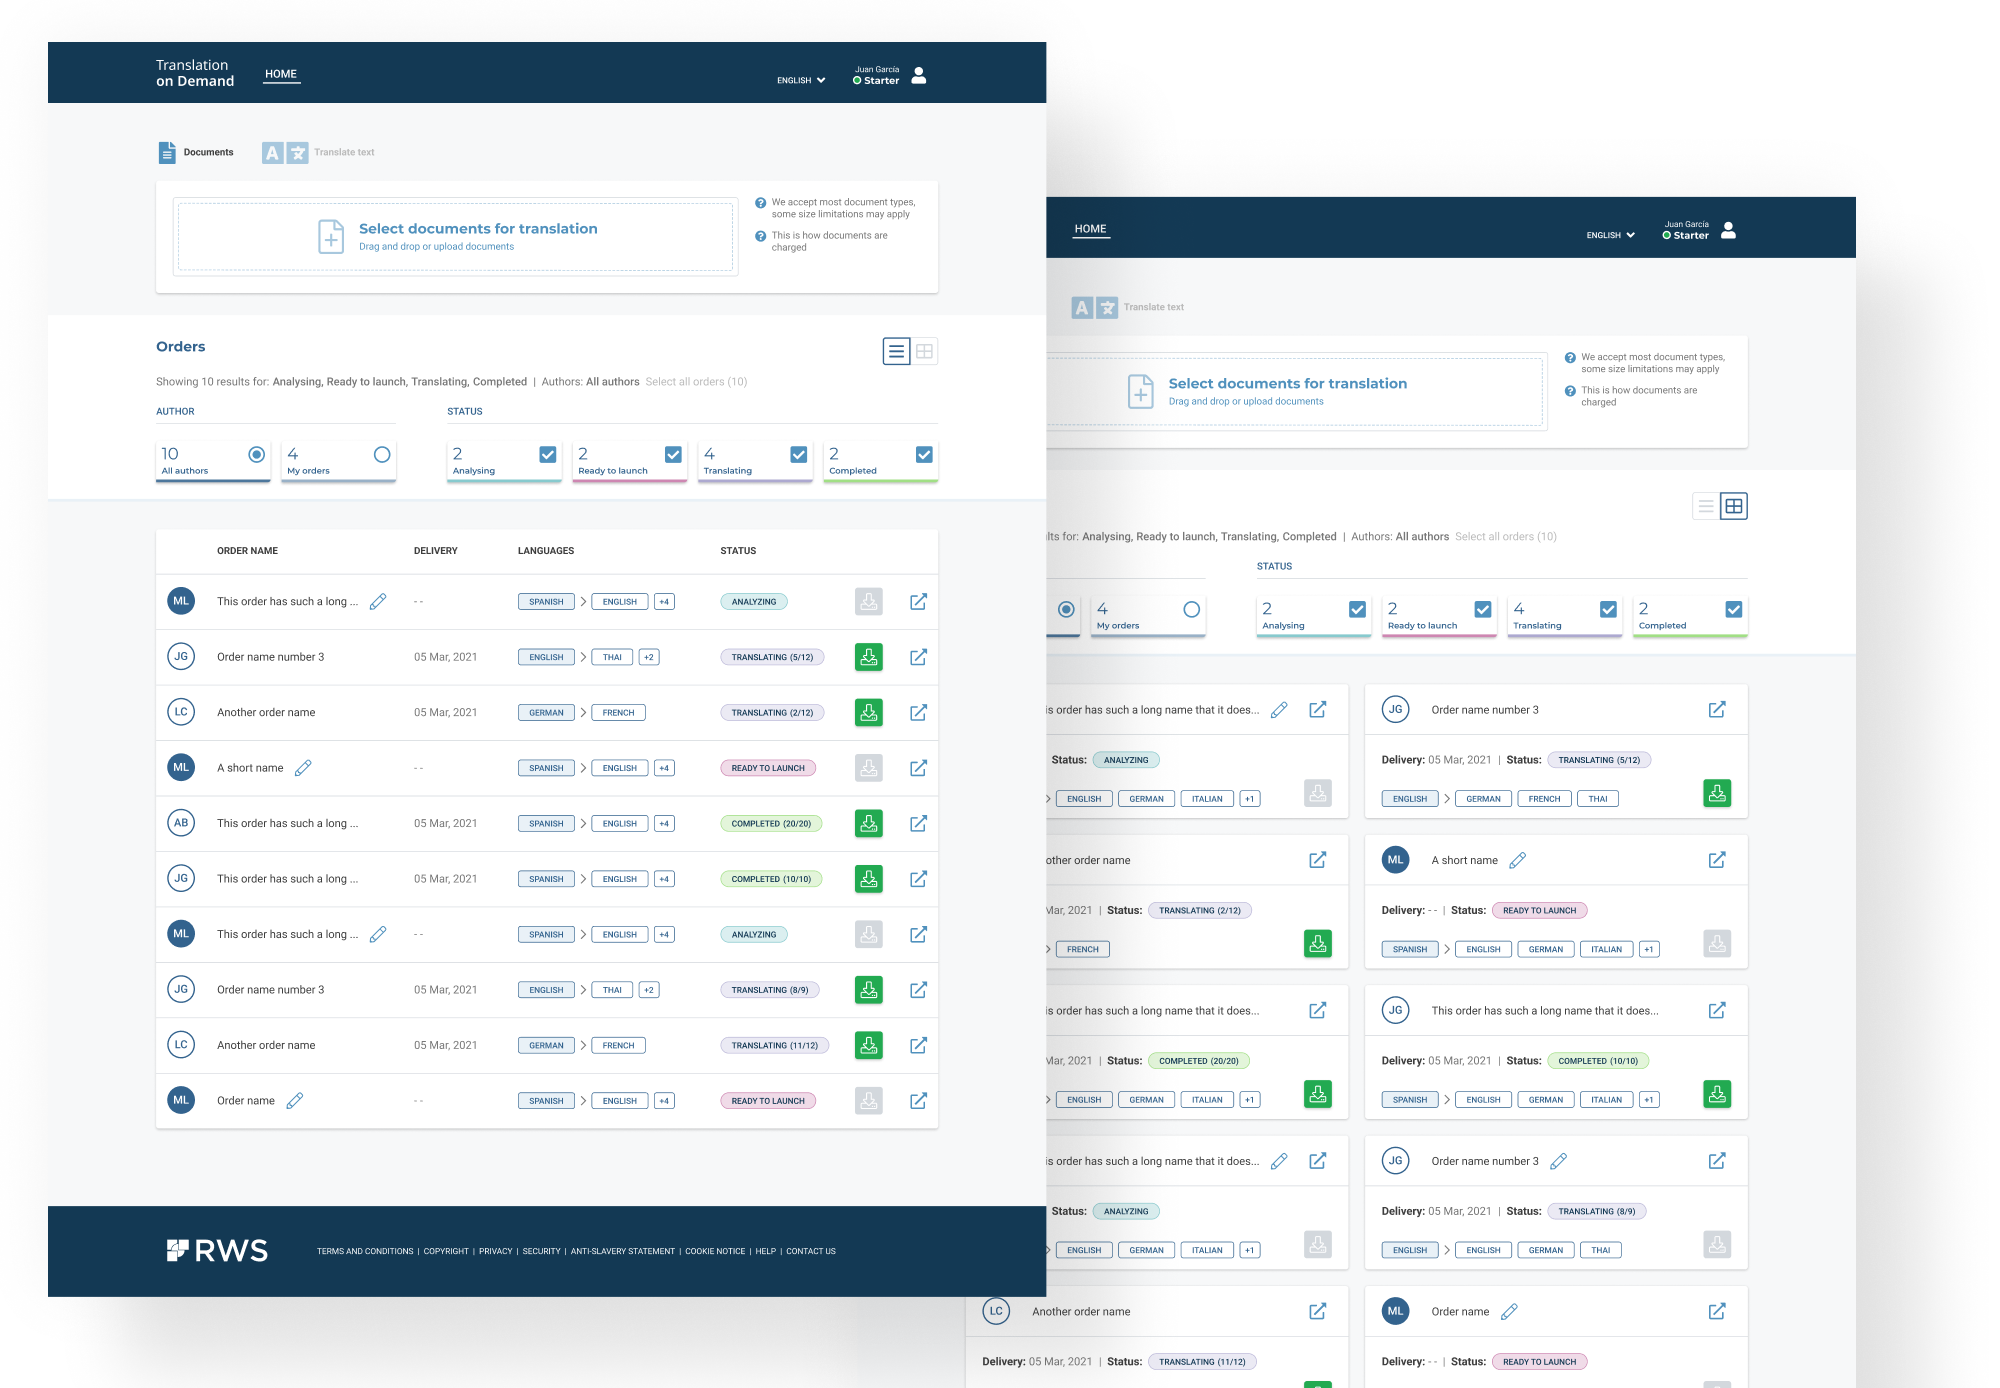The width and height of the screenshot is (2000, 1388).
Task: Toggle the Completed status checkbox
Action: pos(924,455)
